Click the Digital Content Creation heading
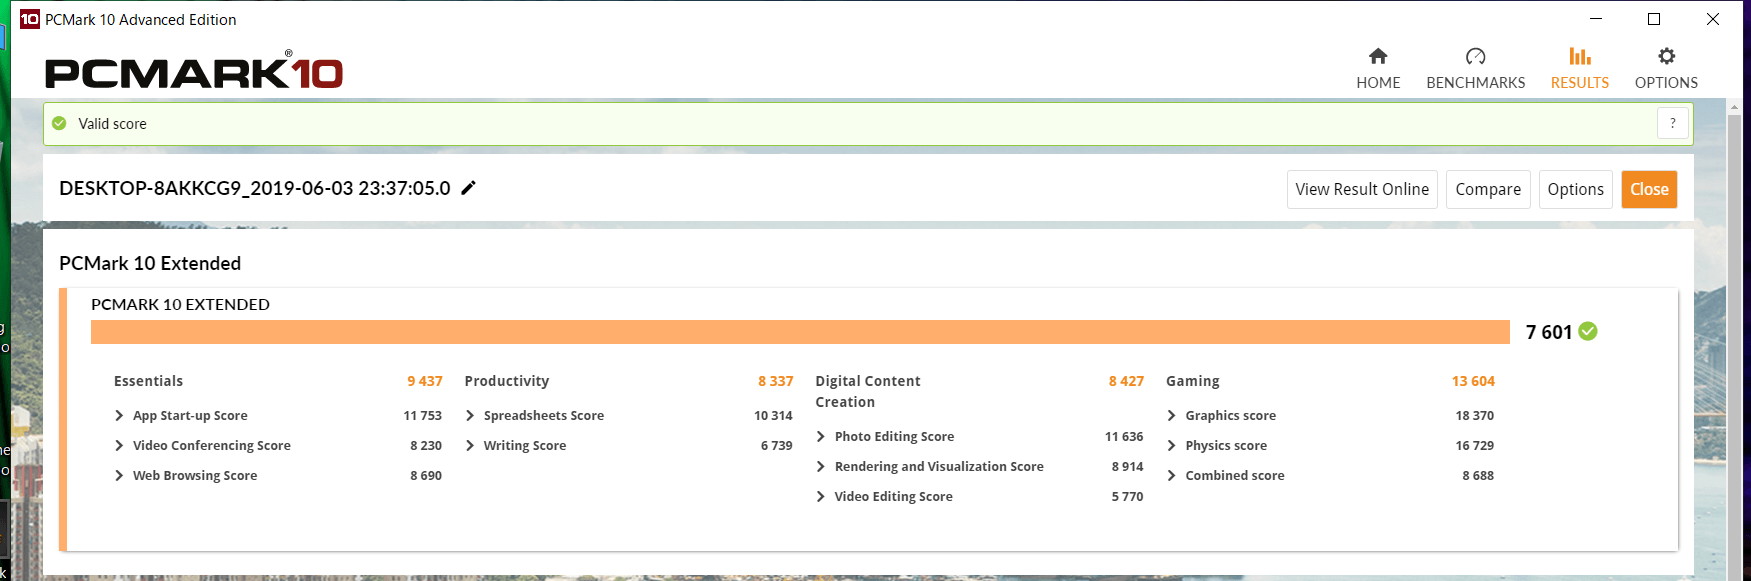The height and width of the screenshot is (581, 1751). tap(868, 391)
